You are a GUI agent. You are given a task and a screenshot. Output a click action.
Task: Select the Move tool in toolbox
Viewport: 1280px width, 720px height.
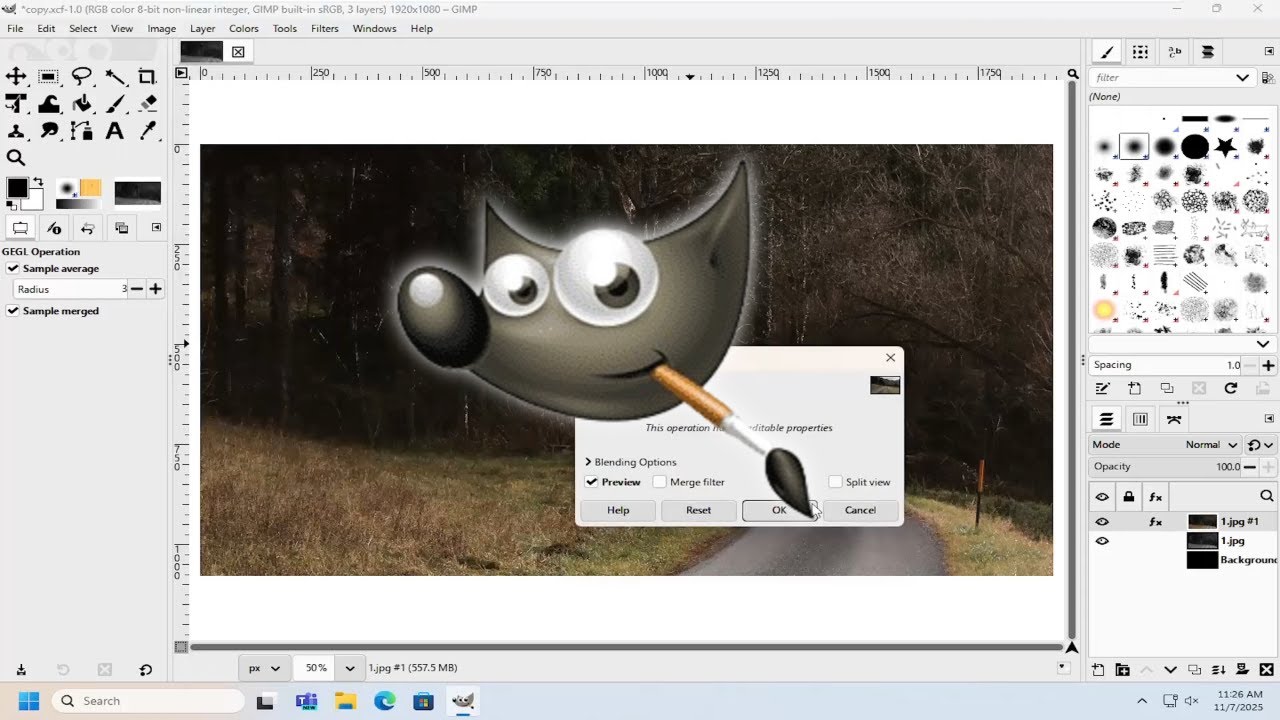[x=16, y=77]
